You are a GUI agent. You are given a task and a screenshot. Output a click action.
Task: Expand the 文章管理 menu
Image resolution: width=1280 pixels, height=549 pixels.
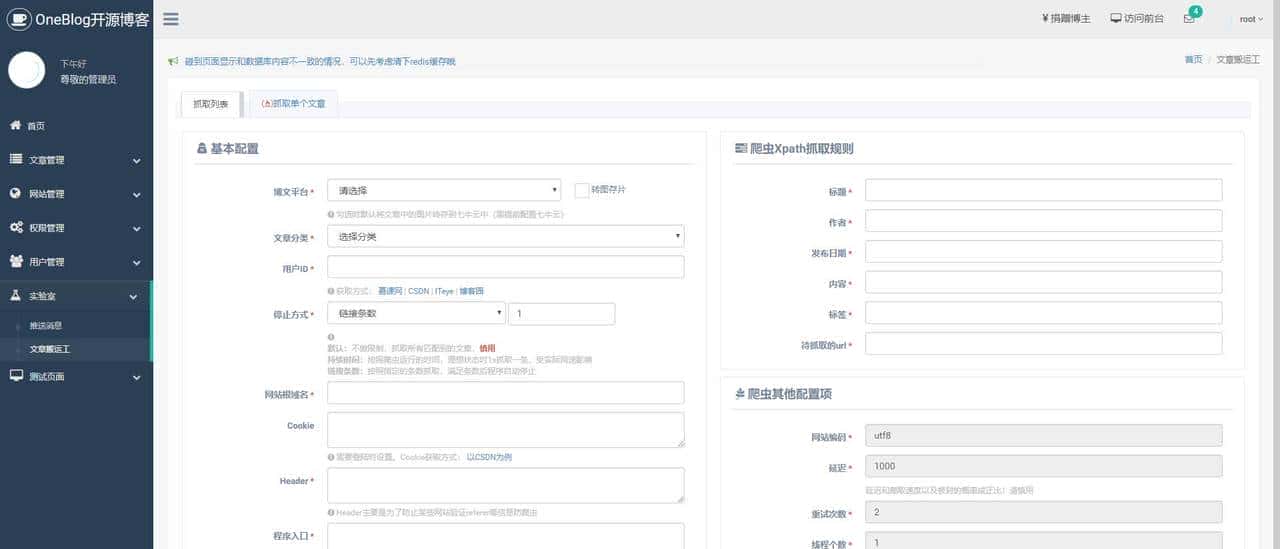pos(76,160)
